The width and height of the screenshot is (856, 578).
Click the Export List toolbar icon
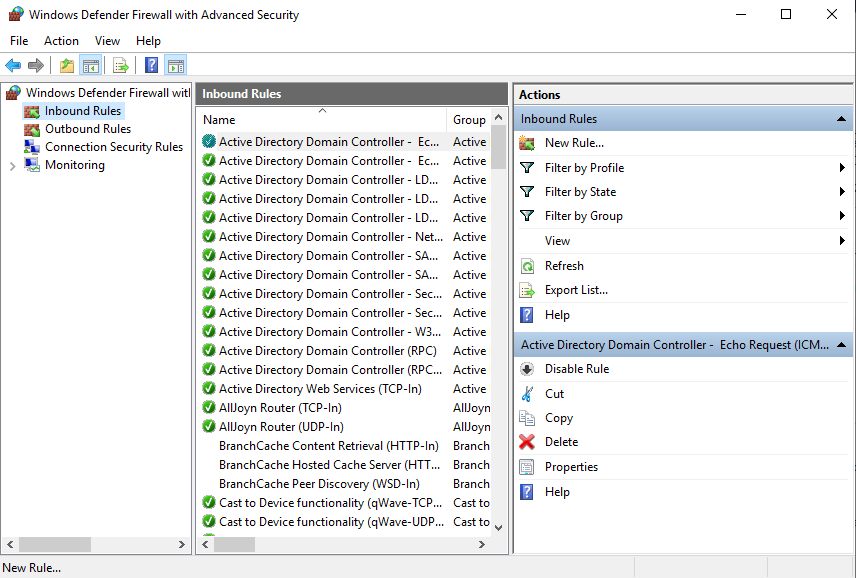coord(120,66)
